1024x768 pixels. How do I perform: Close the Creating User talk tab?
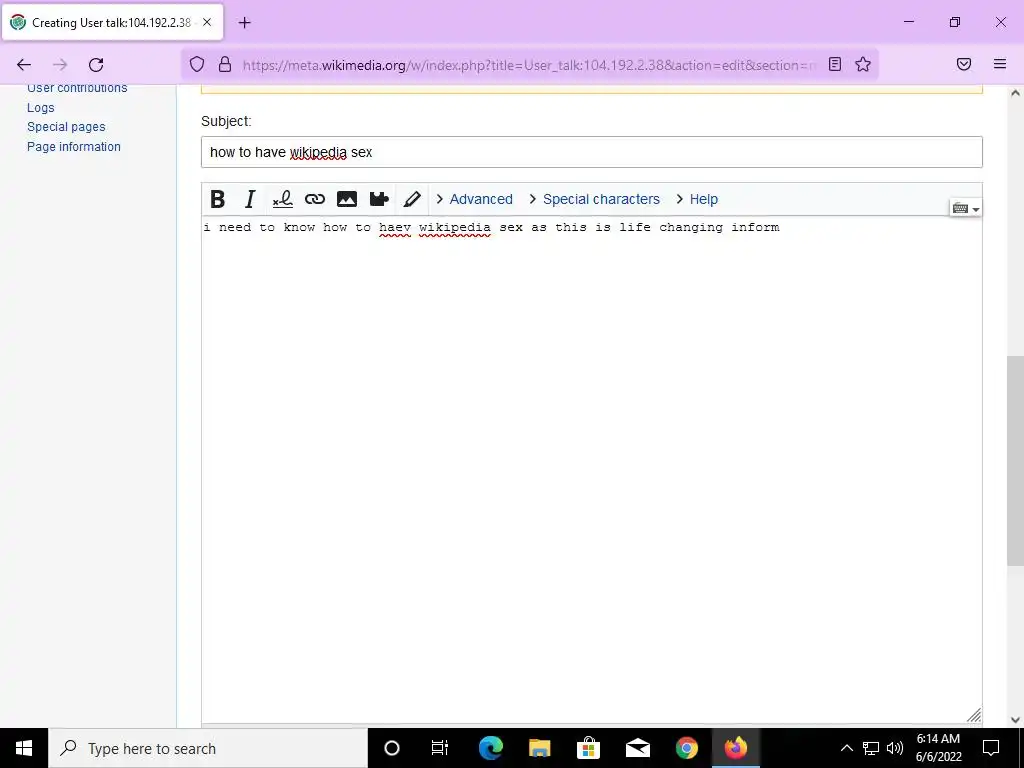click(207, 22)
